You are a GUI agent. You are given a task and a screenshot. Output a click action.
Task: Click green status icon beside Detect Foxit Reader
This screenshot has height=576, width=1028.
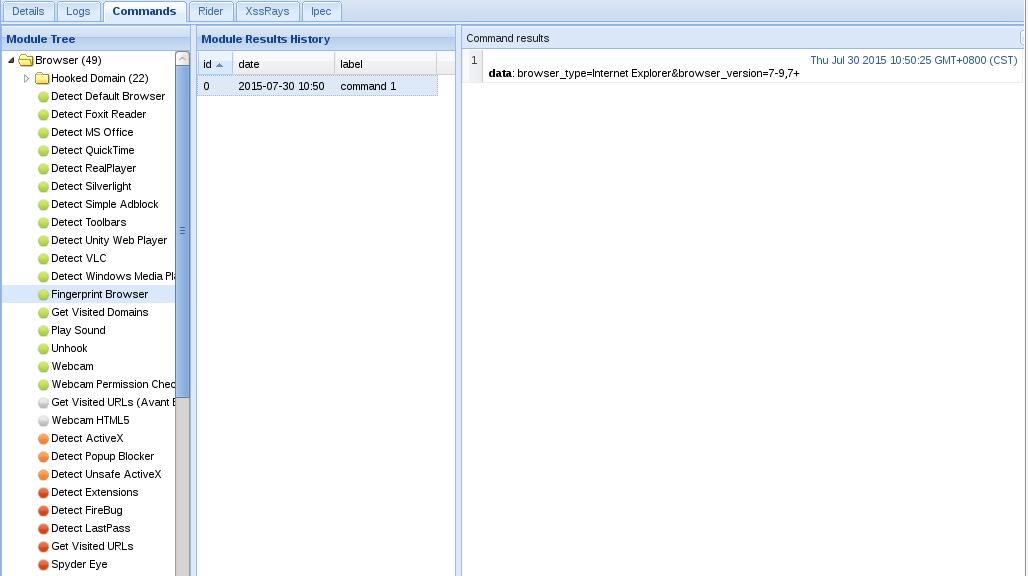click(x=43, y=115)
